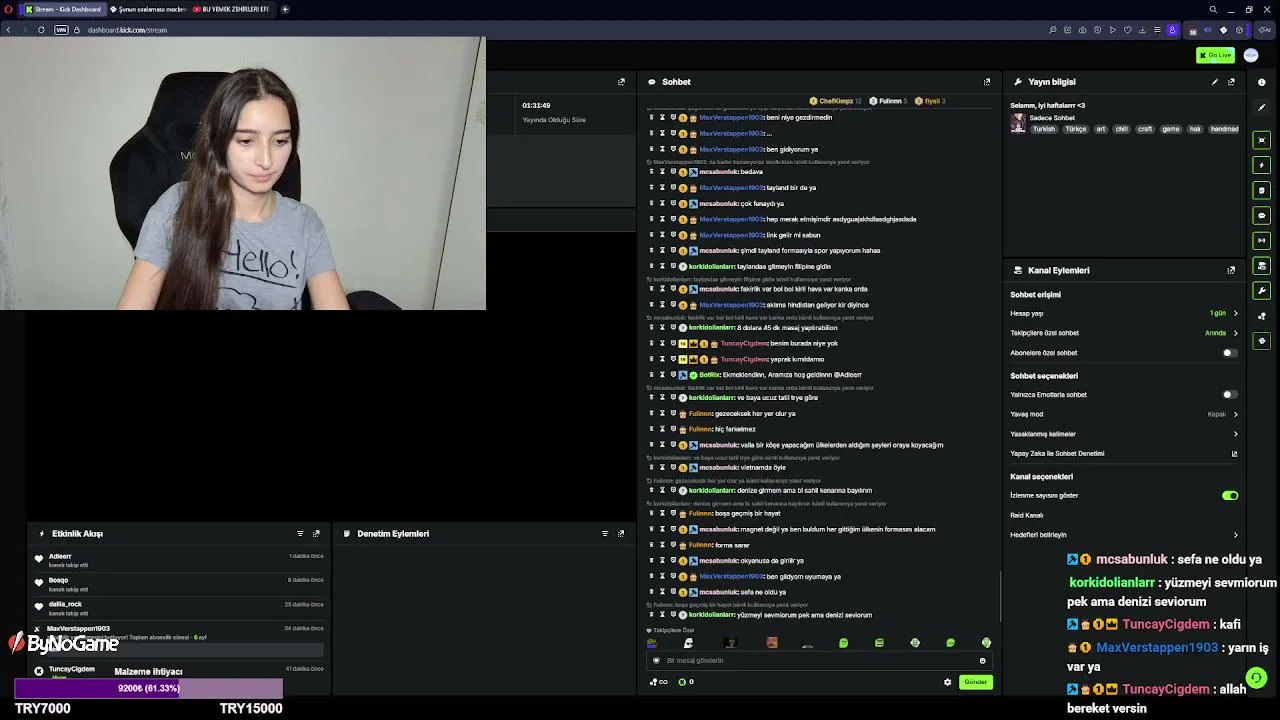Pop out the Denetim Eylemleri panel

point(621,534)
